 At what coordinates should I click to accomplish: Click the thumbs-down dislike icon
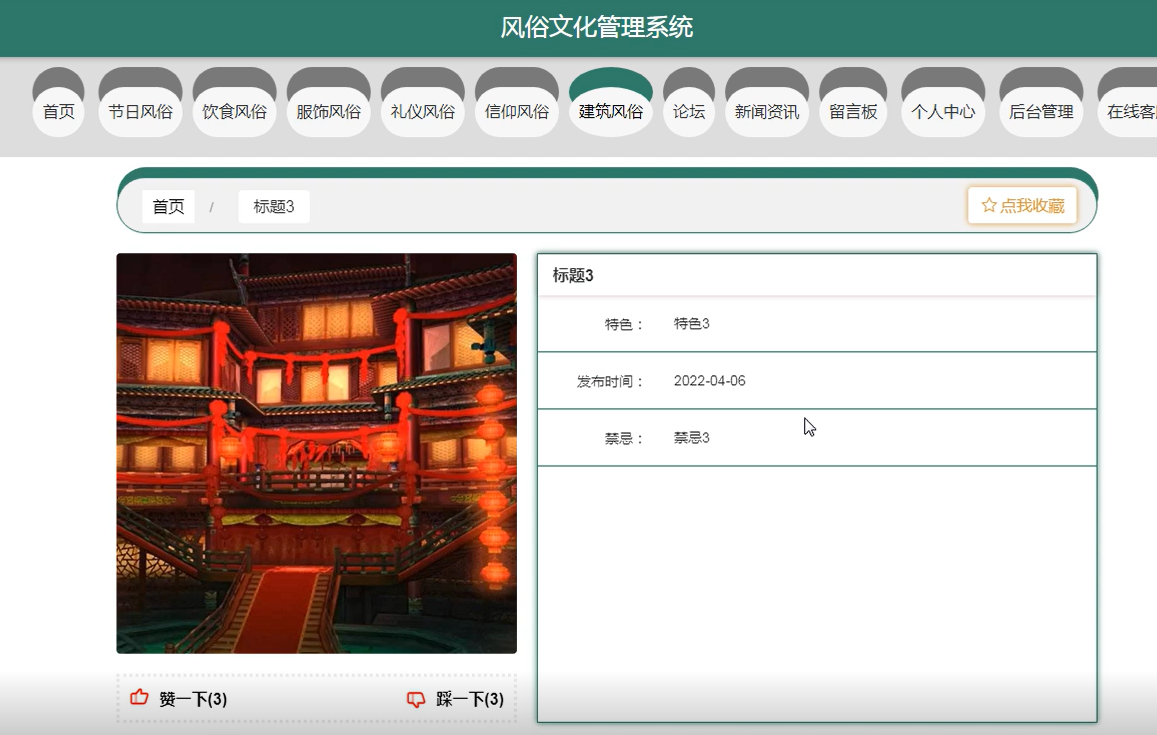(416, 699)
